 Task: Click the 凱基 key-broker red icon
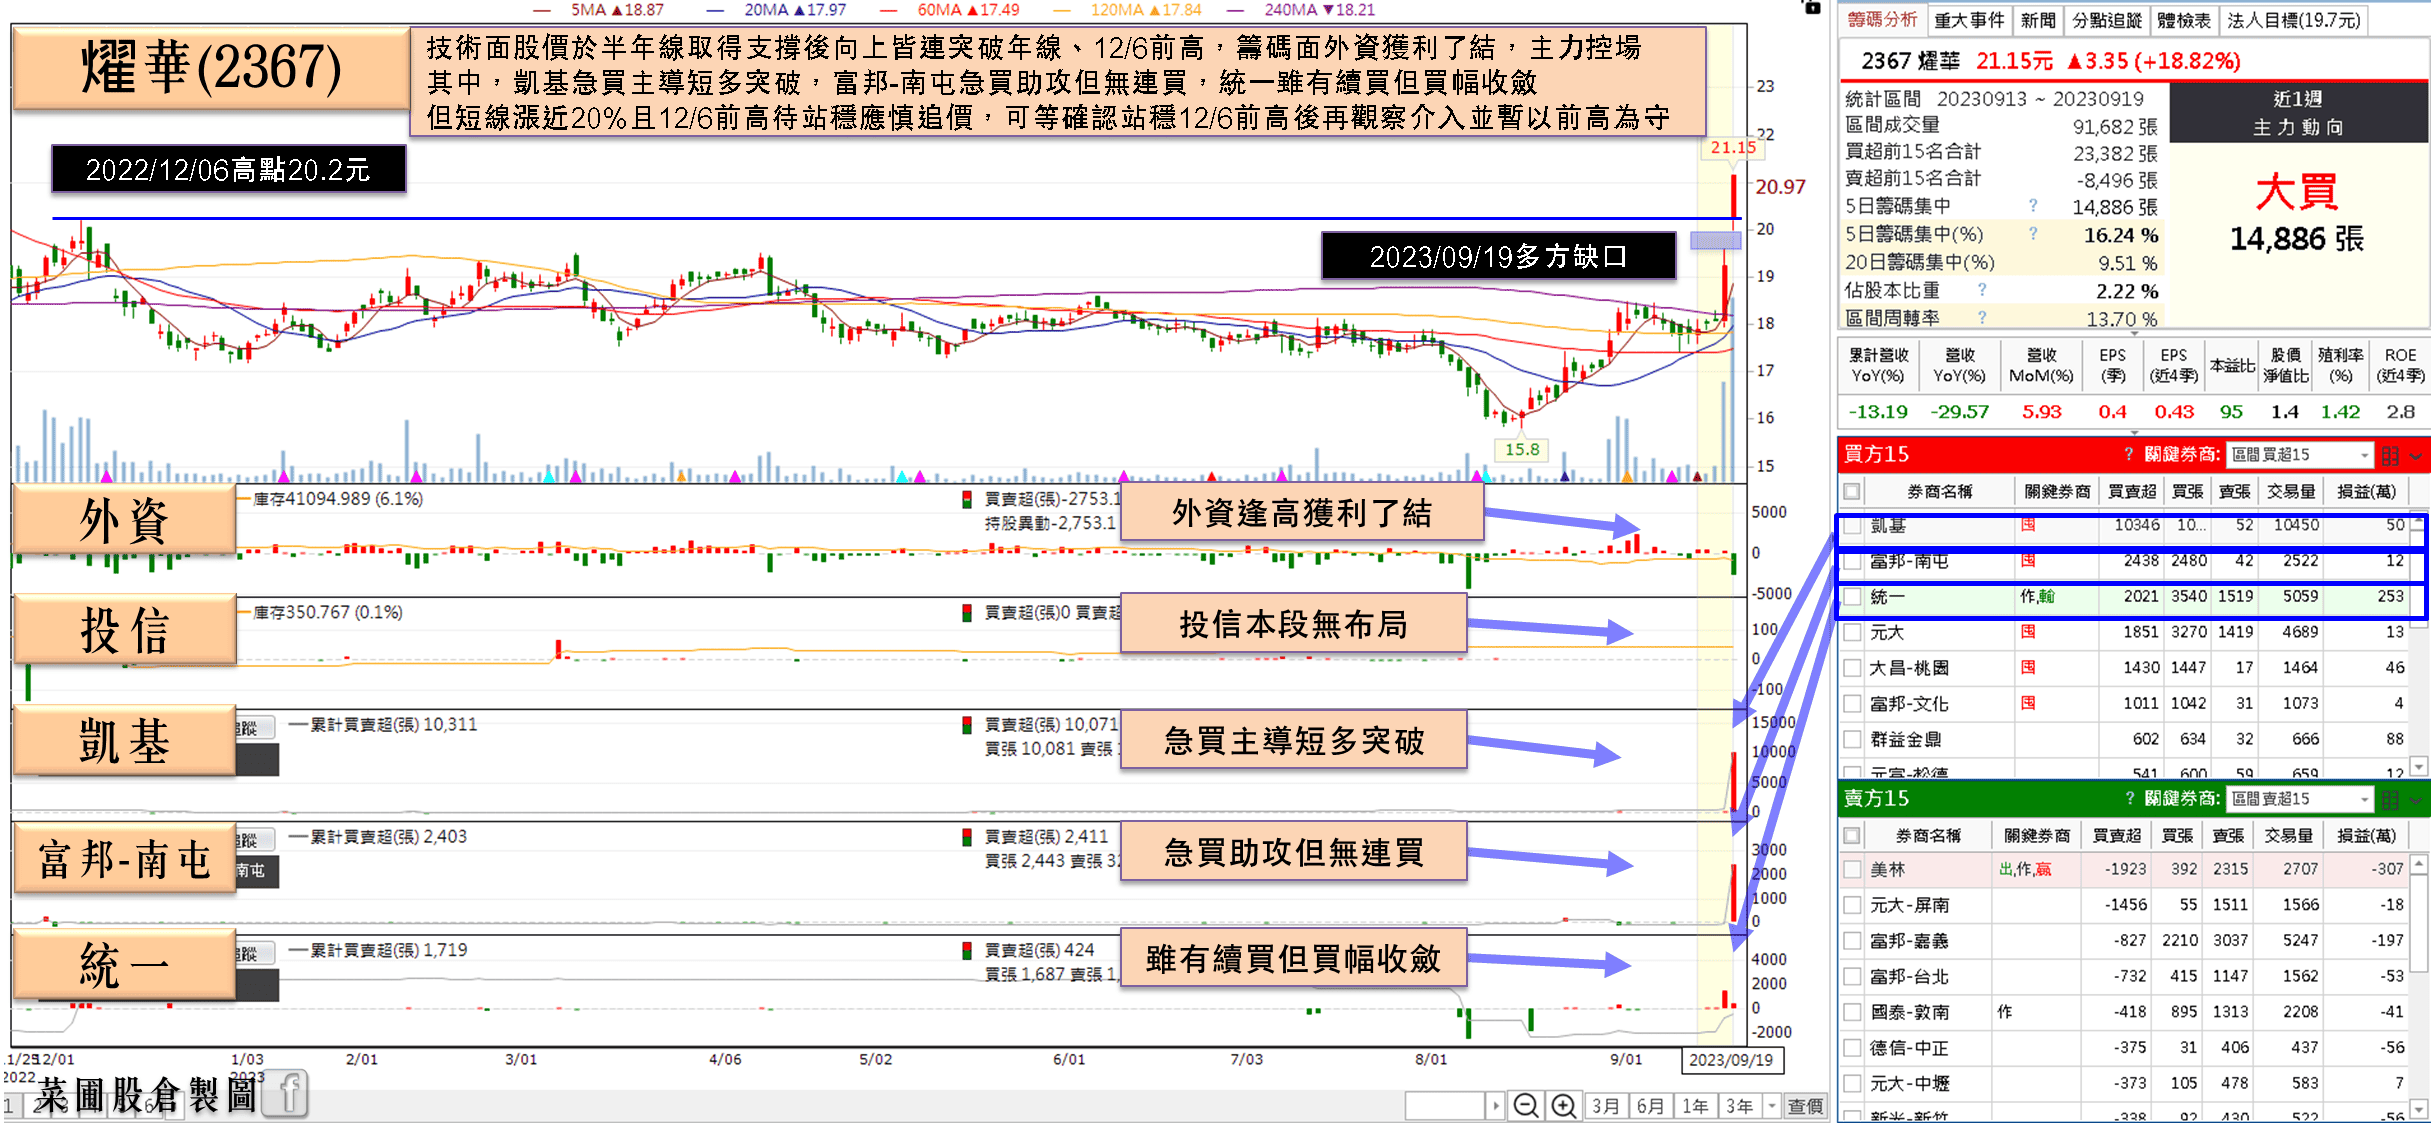coord(2028,524)
